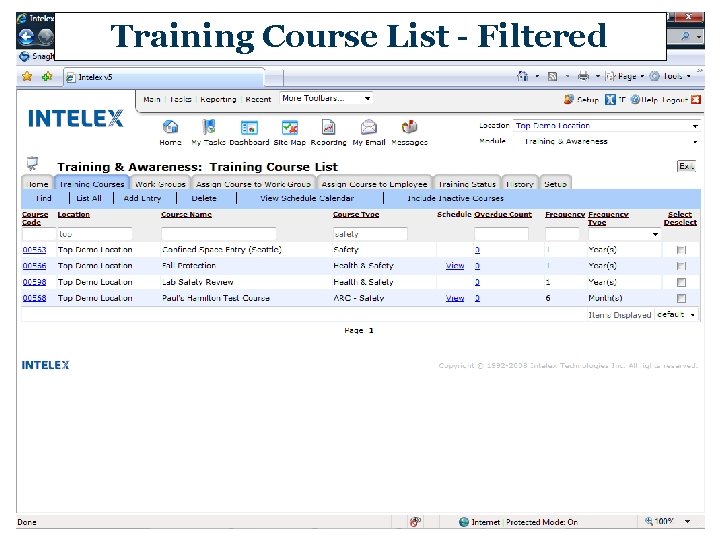Open the Site Map icon
This screenshot has height=540, width=720.
[x=290, y=127]
